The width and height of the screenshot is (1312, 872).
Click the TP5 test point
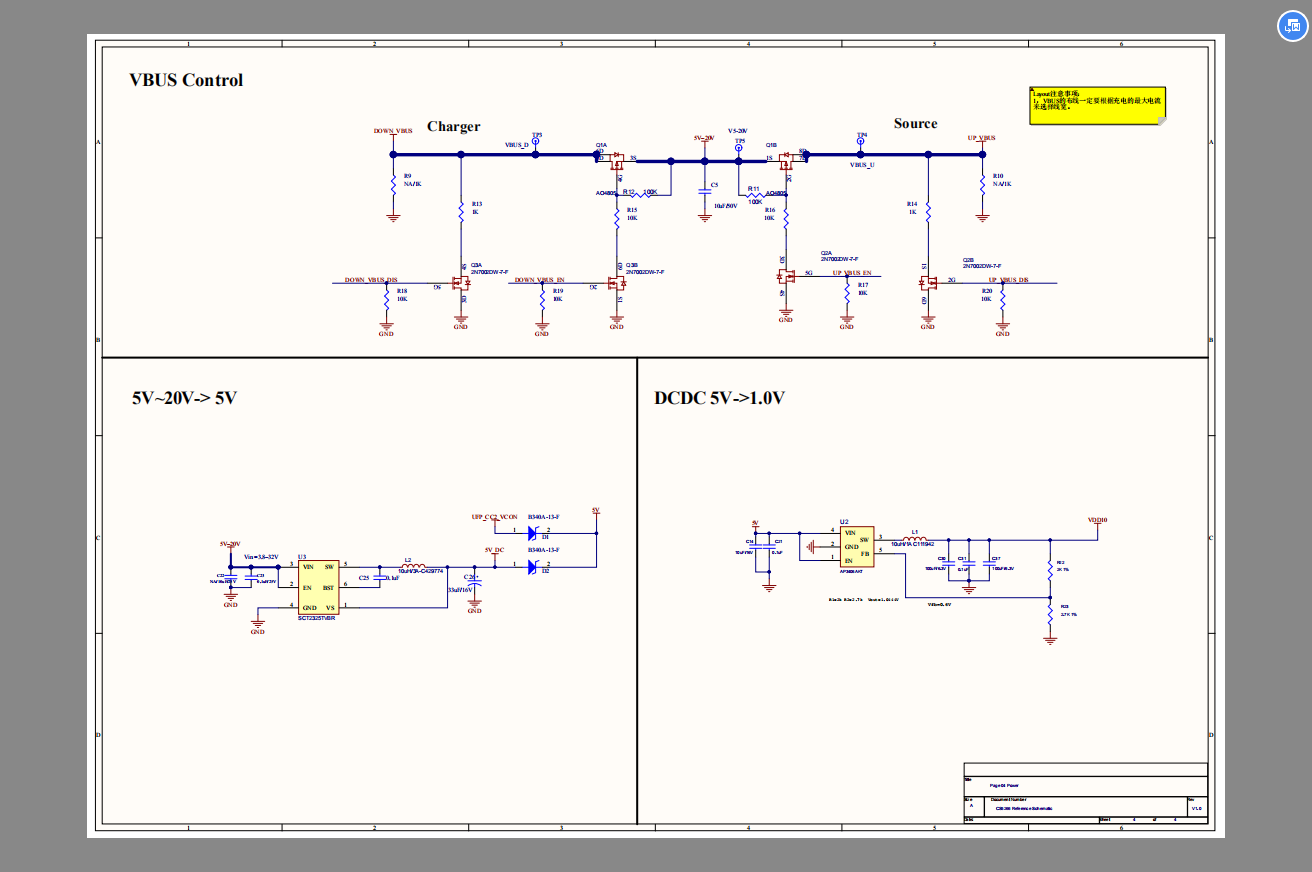tap(739, 148)
